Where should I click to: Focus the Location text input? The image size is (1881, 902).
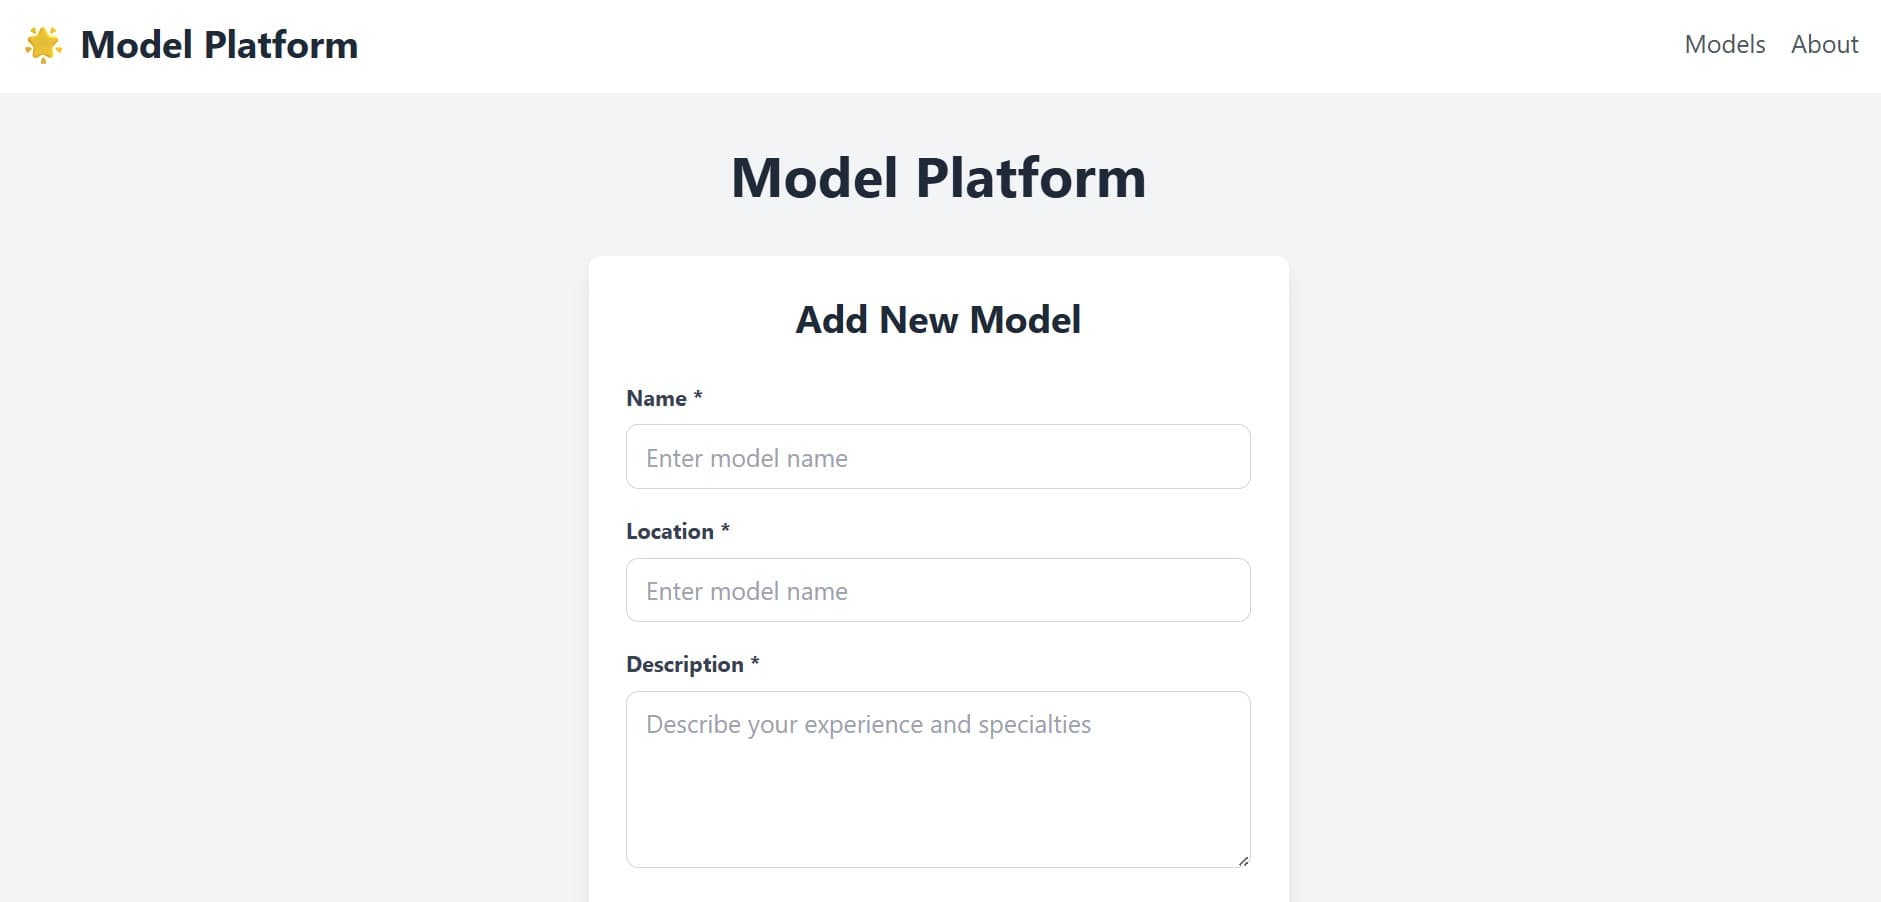[x=938, y=590]
